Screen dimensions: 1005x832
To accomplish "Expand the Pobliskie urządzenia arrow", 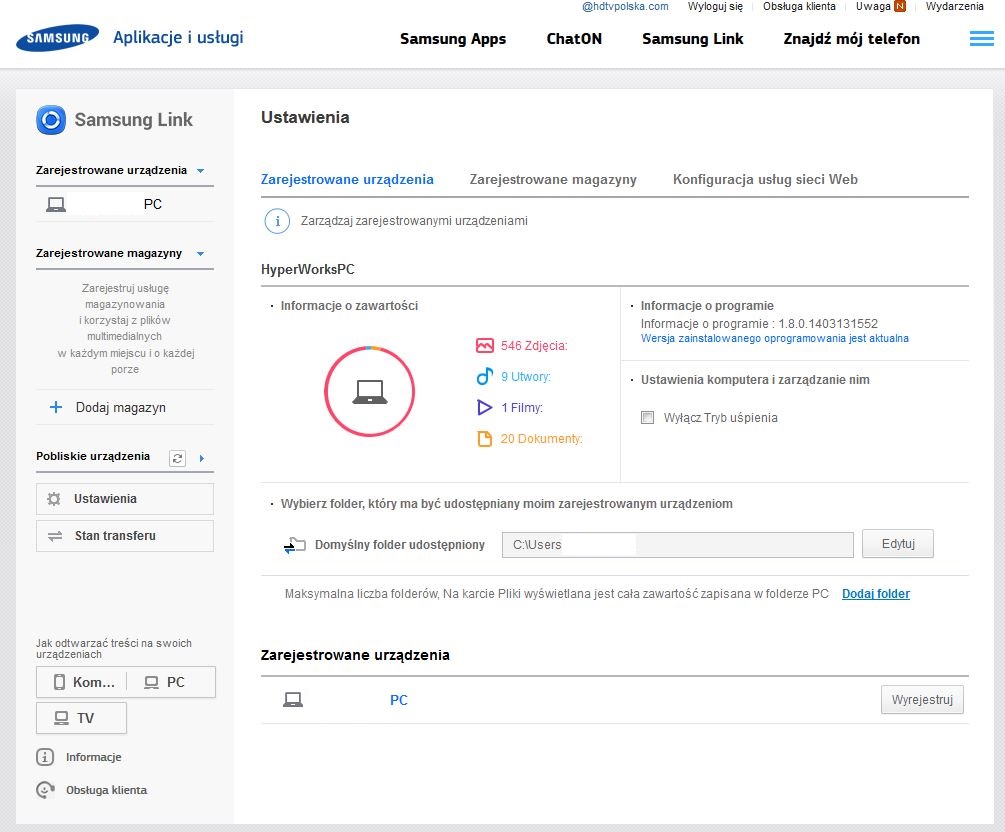I will [201, 458].
